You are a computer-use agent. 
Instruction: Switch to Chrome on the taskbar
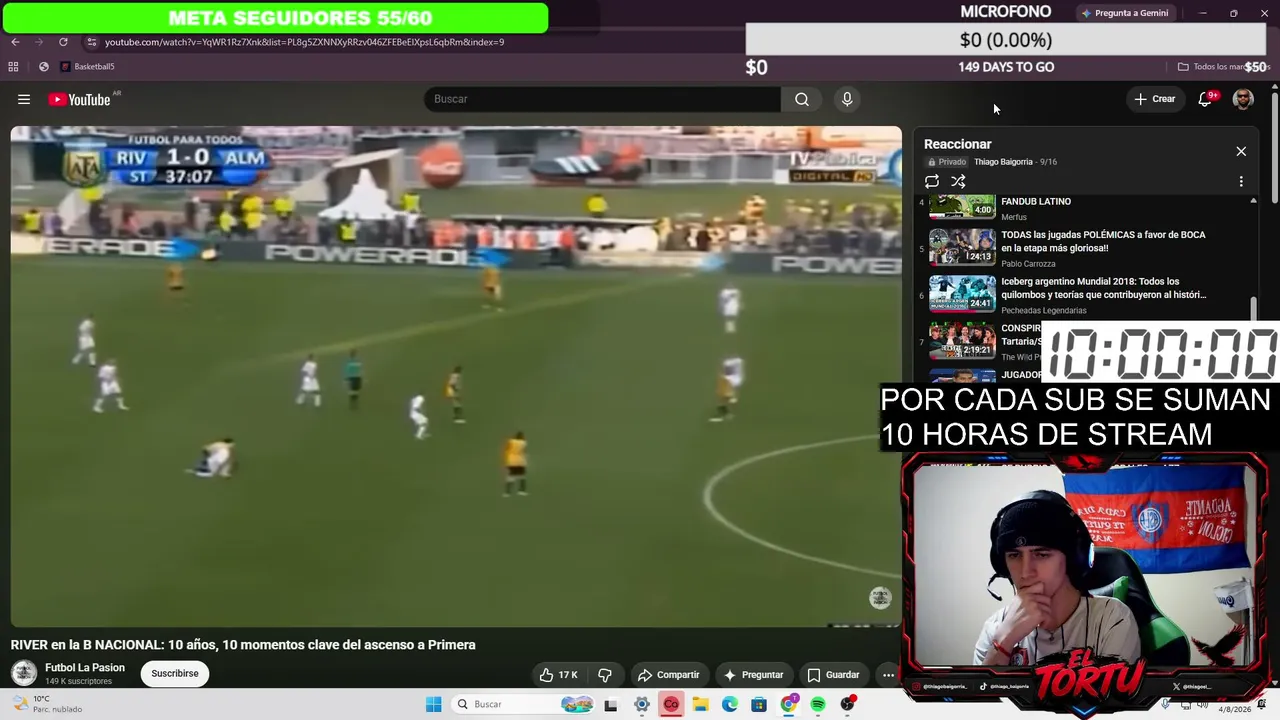[x=789, y=705]
